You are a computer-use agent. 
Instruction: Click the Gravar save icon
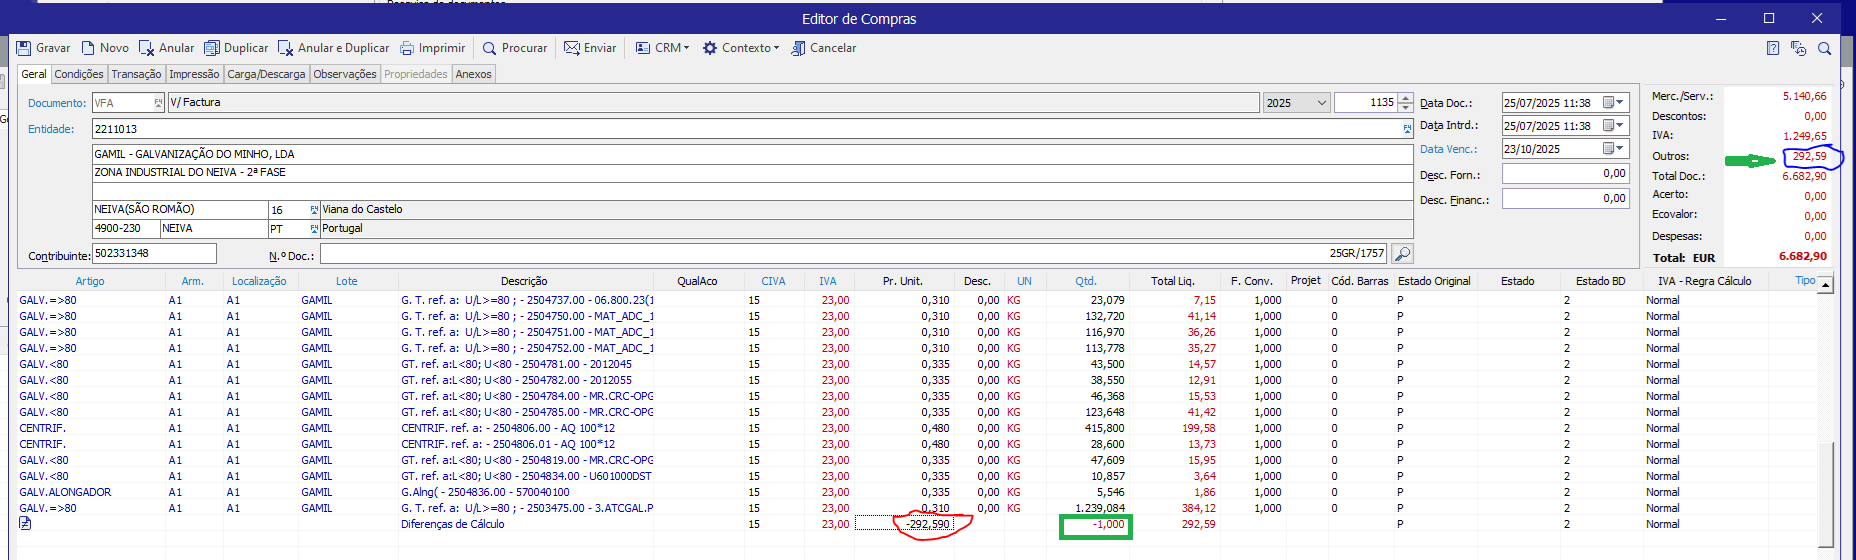coord(24,48)
